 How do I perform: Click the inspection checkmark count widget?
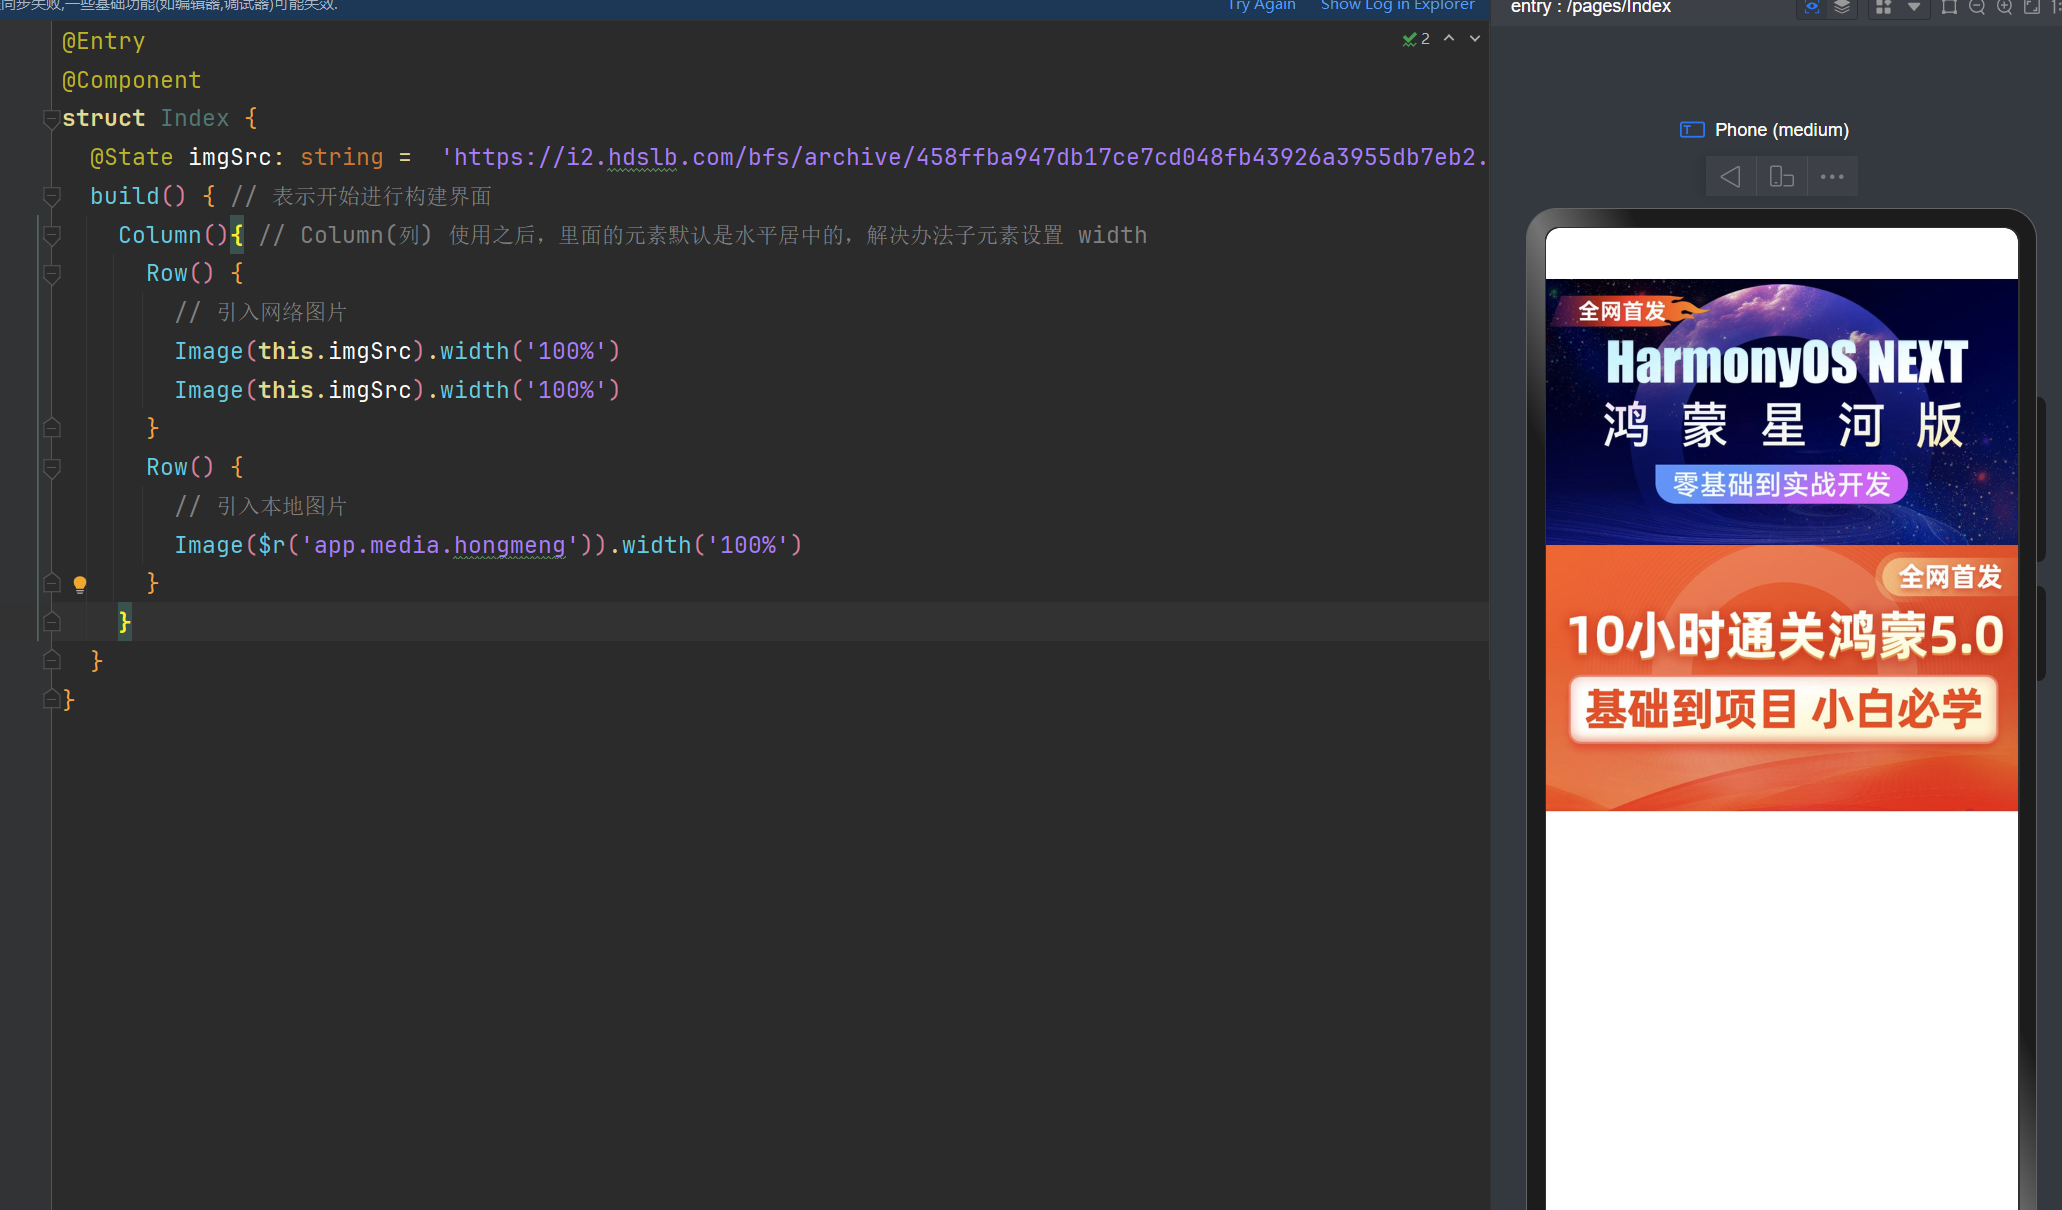[x=1416, y=39]
